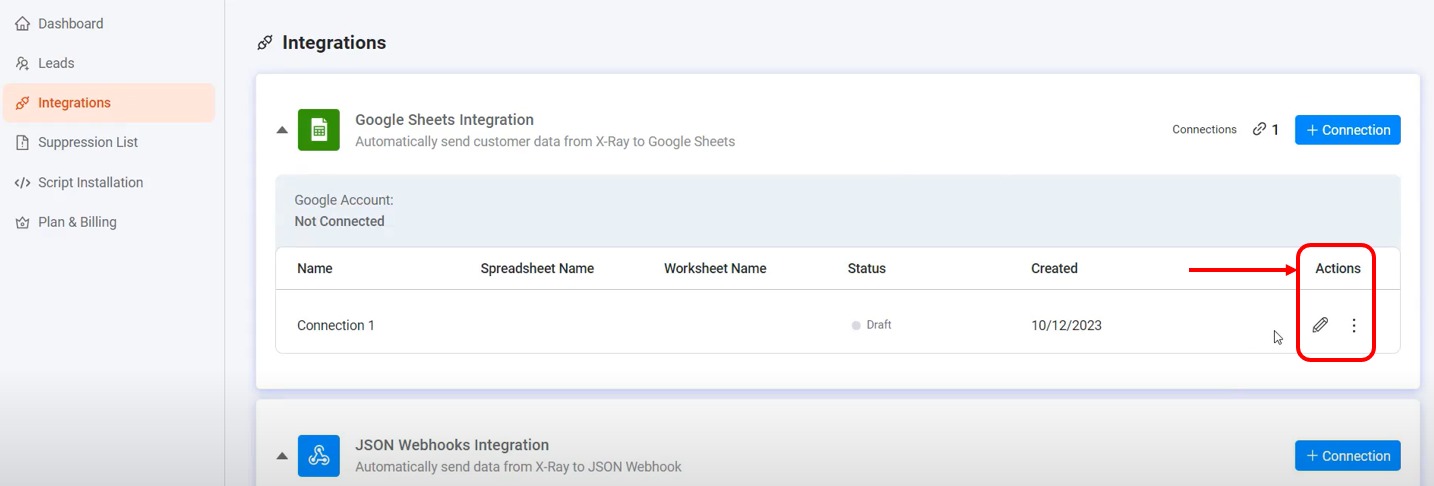Open the Leads page from sidebar
The width and height of the screenshot is (1434, 486).
click(56, 63)
